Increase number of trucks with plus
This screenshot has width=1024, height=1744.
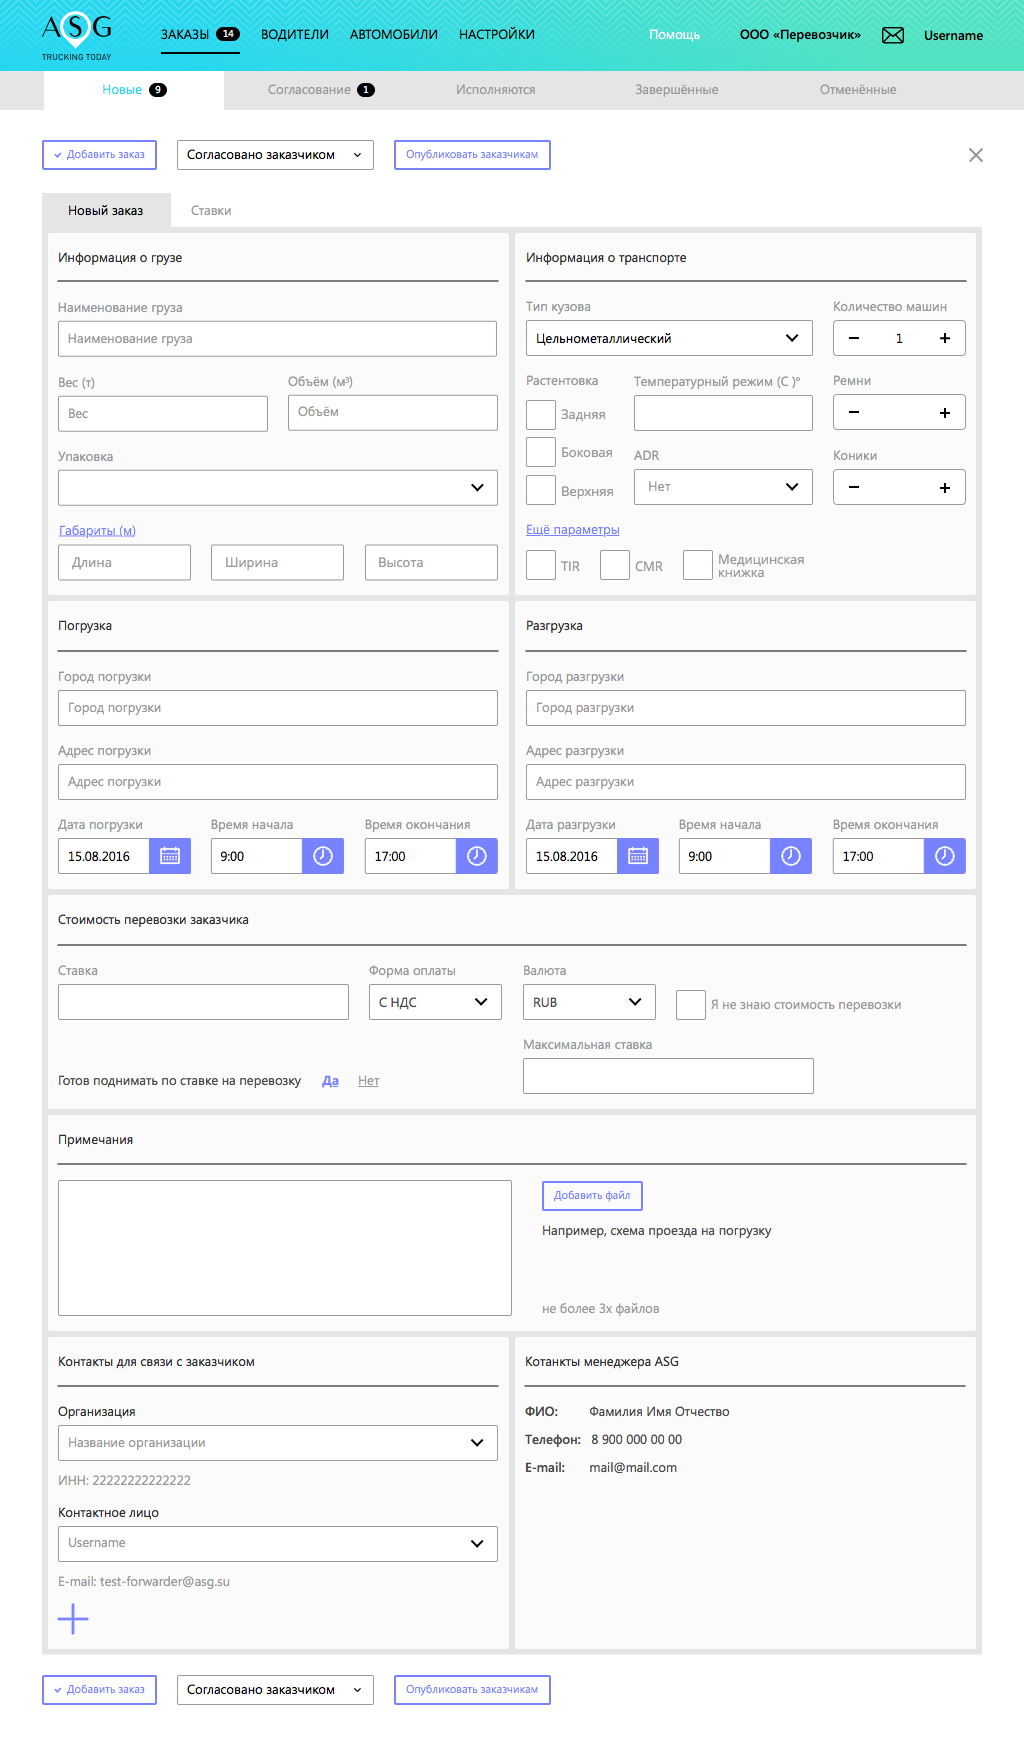click(945, 338)
